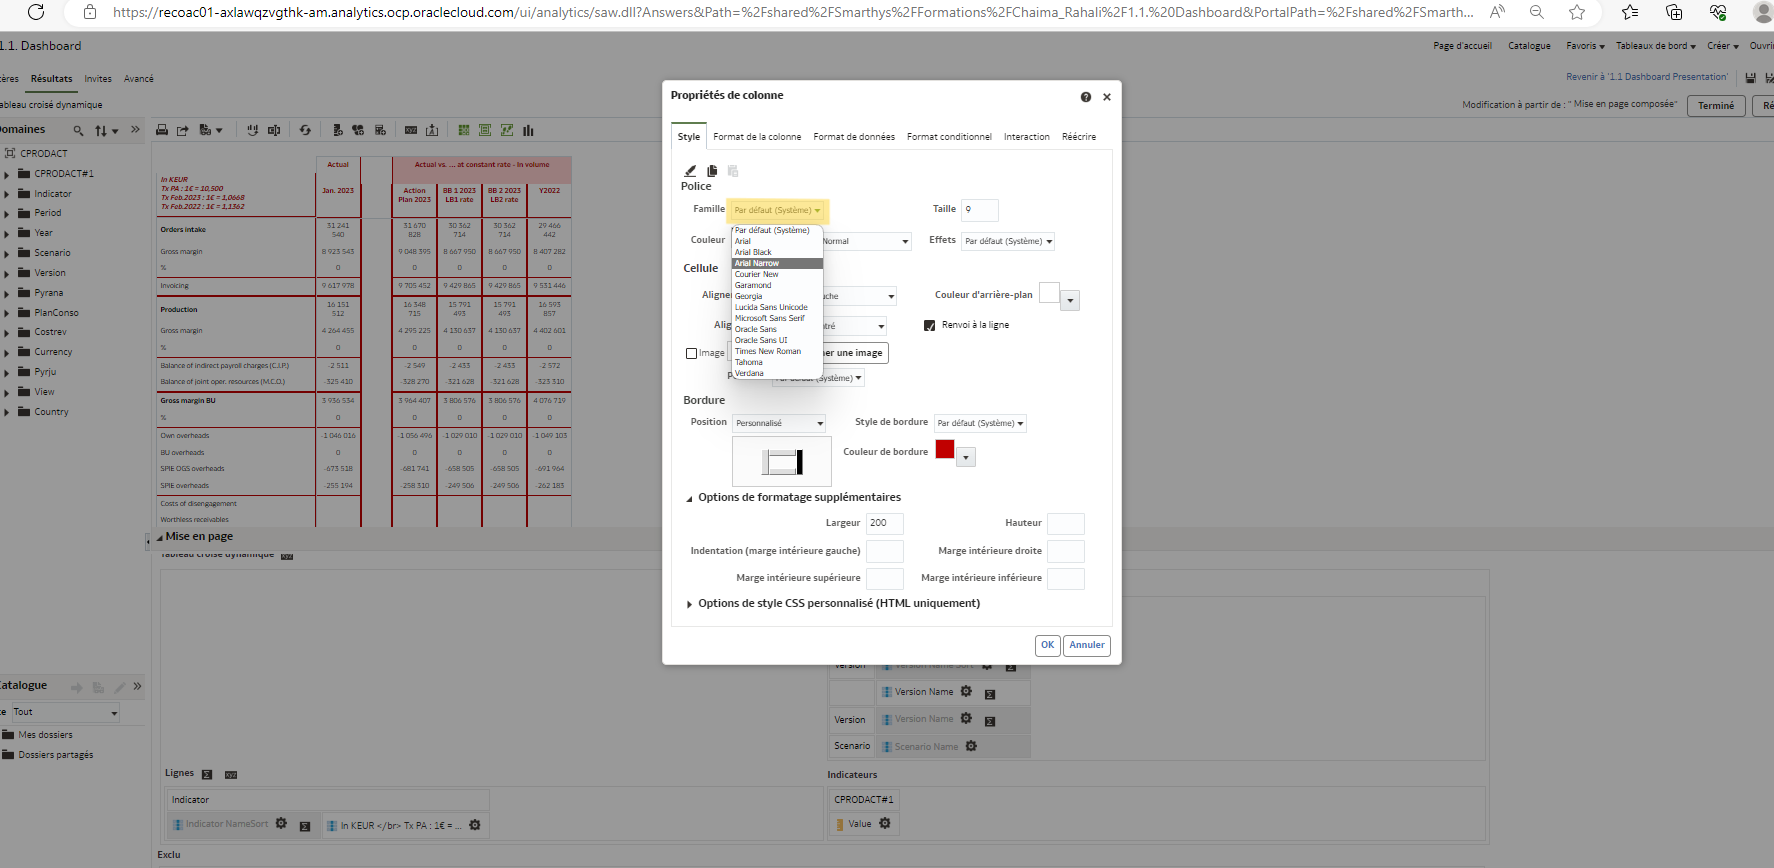Open Couleur de bordure dropdown arrow
This screenshot has height=868, width=1774.
[966, 457]
